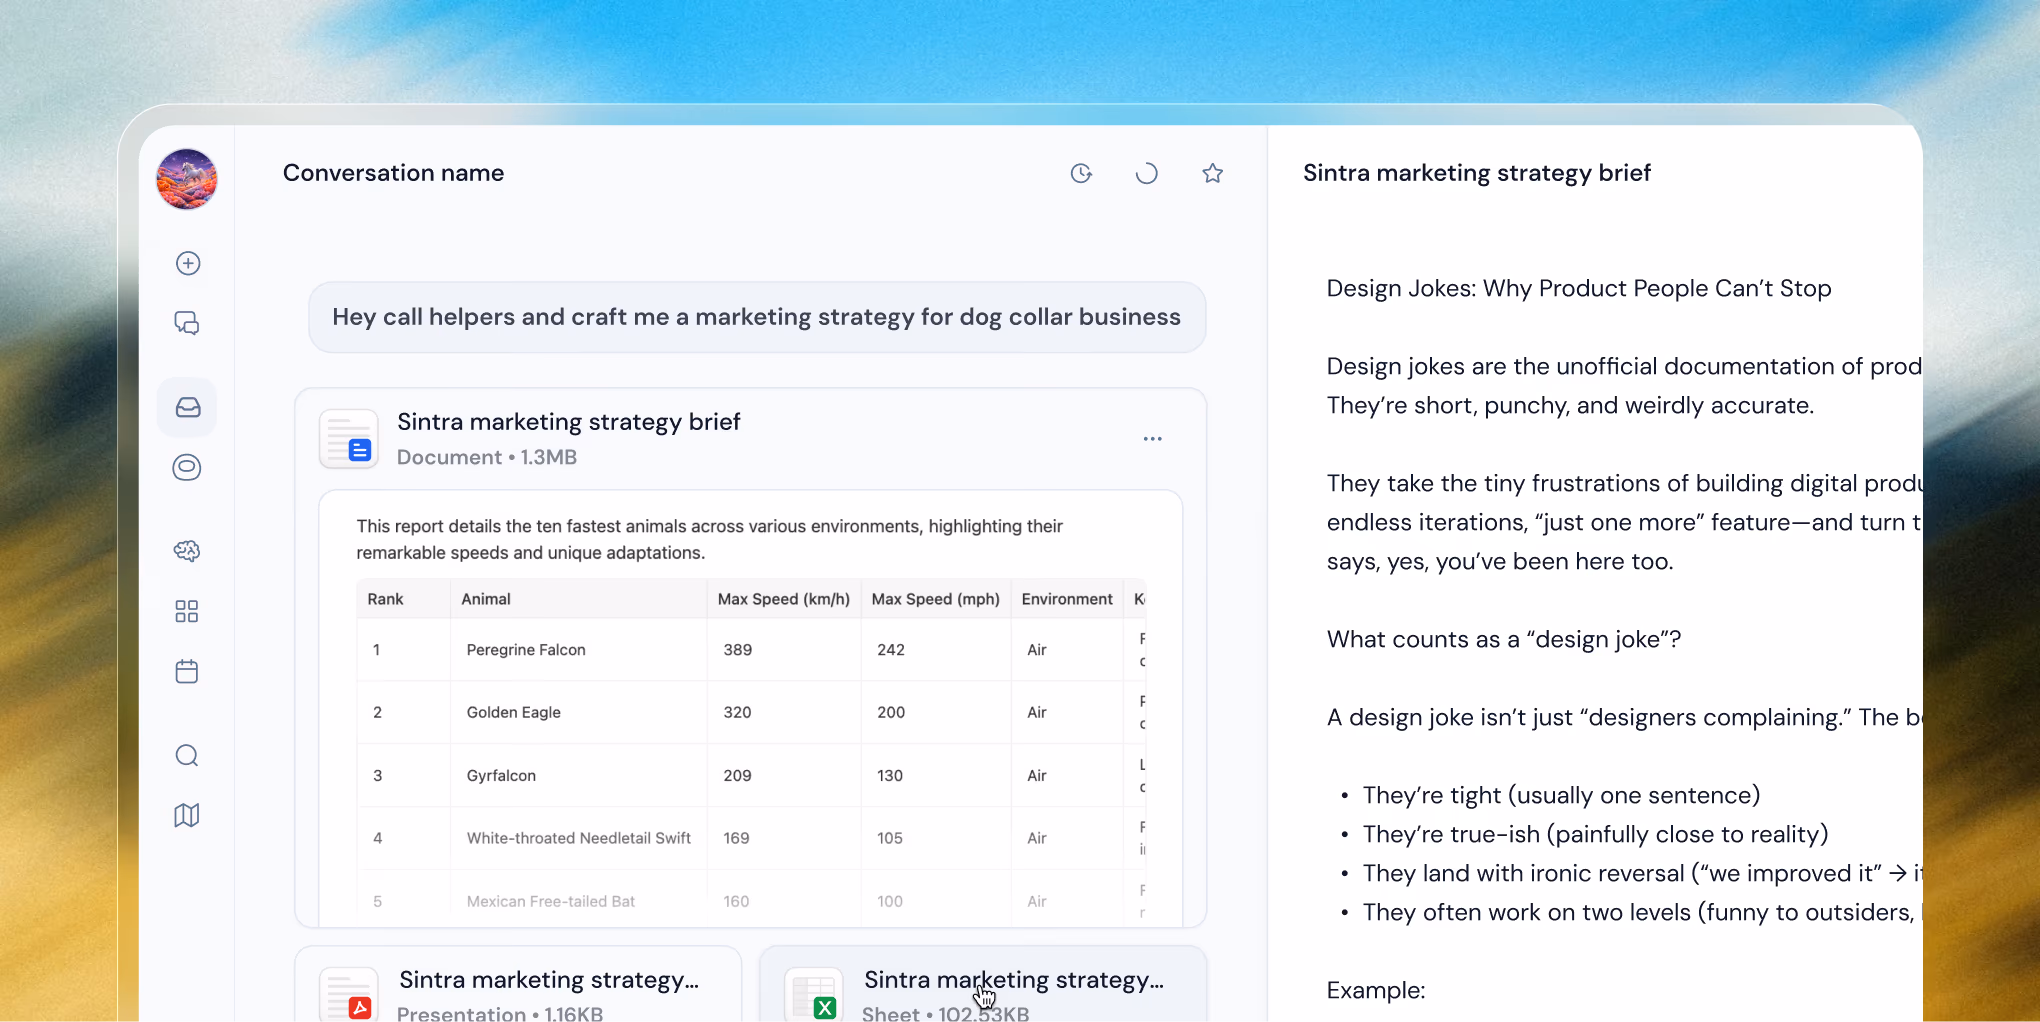This screenshot has height=1022, width=2040.
Task: Open the user profile avatar
Action: (x=187, y=179)
